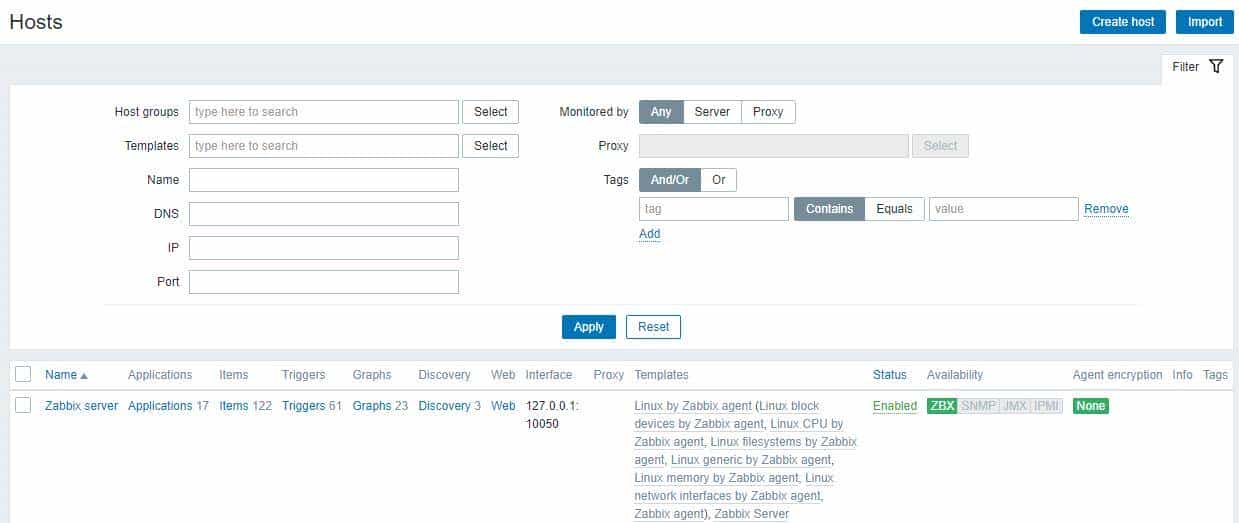This screenshot has height=523, width=1239.
Task: Open Graphs link for Zabbix server
Action: tap(372, 406)
